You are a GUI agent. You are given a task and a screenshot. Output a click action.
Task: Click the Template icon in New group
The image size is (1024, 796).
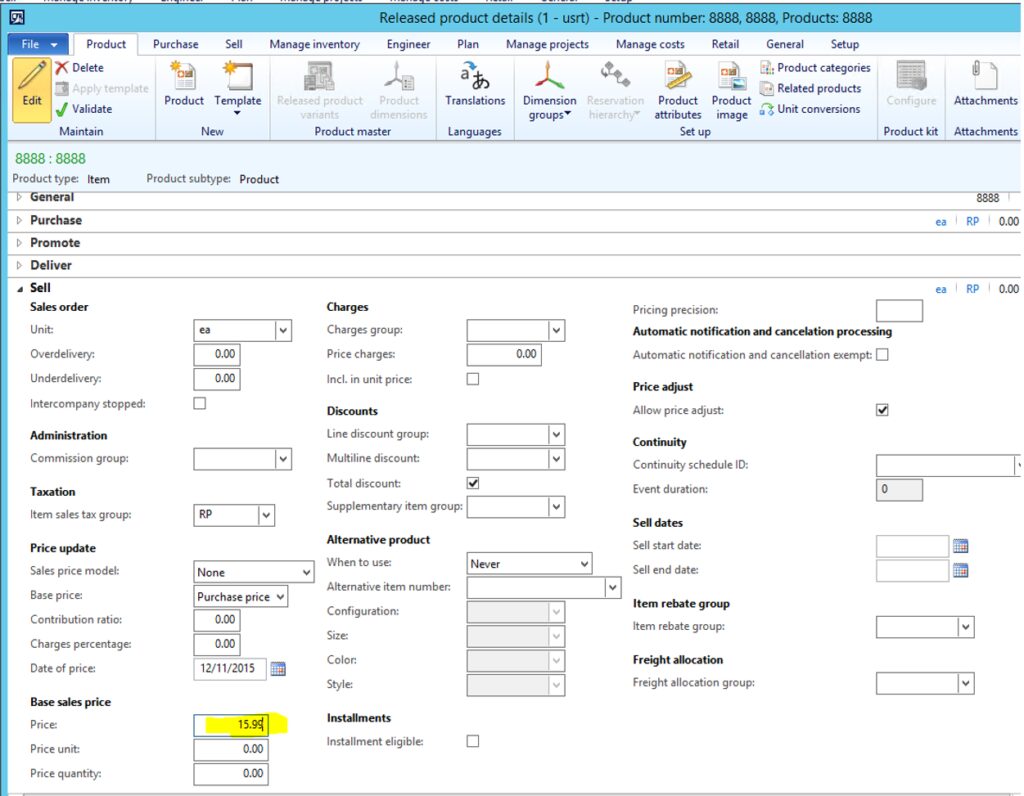click(x=238, y=77)
